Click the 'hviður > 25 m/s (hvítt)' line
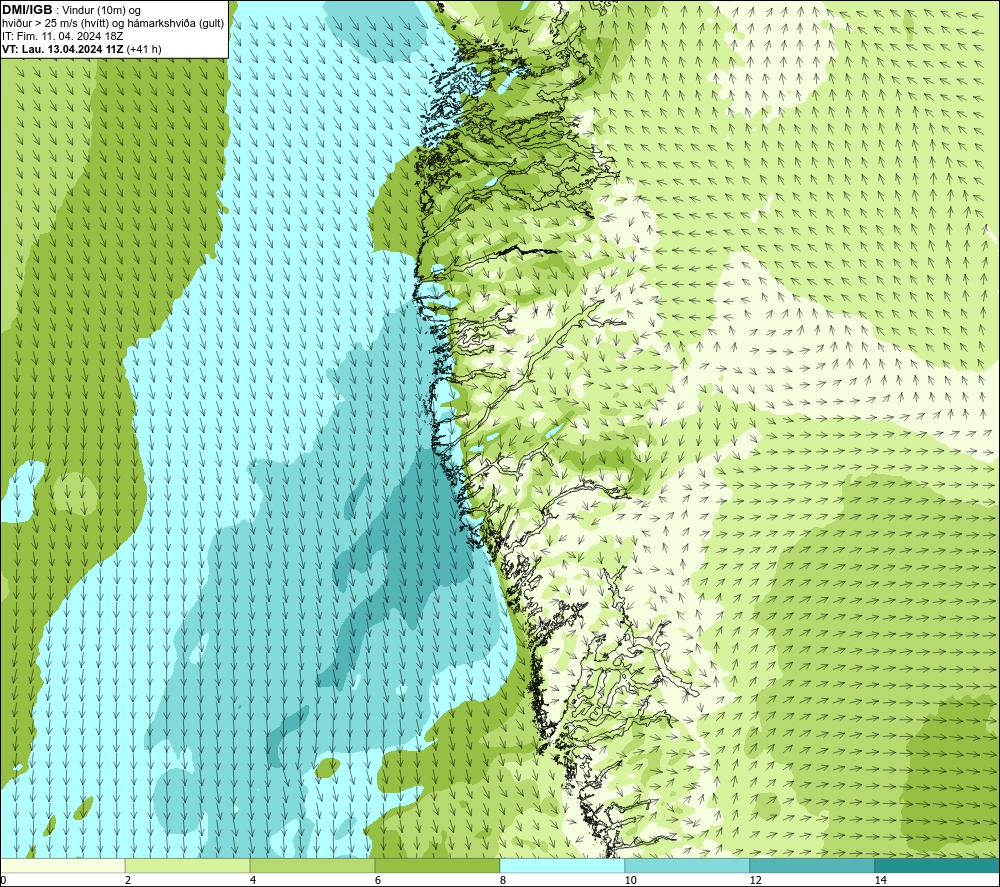The image size is (1000, 887). [x=113, y=24]
